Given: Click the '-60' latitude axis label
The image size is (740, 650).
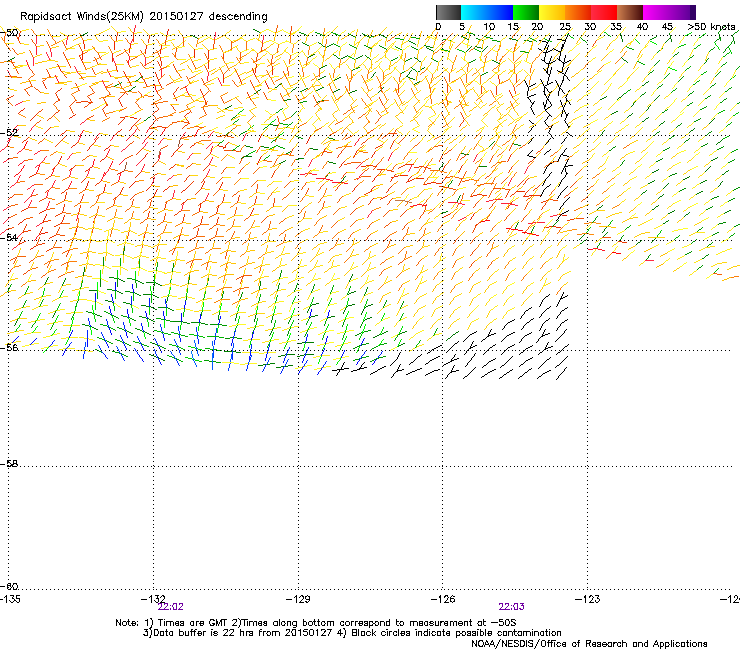Looking at the screenshot, I should tap(9, 586).
